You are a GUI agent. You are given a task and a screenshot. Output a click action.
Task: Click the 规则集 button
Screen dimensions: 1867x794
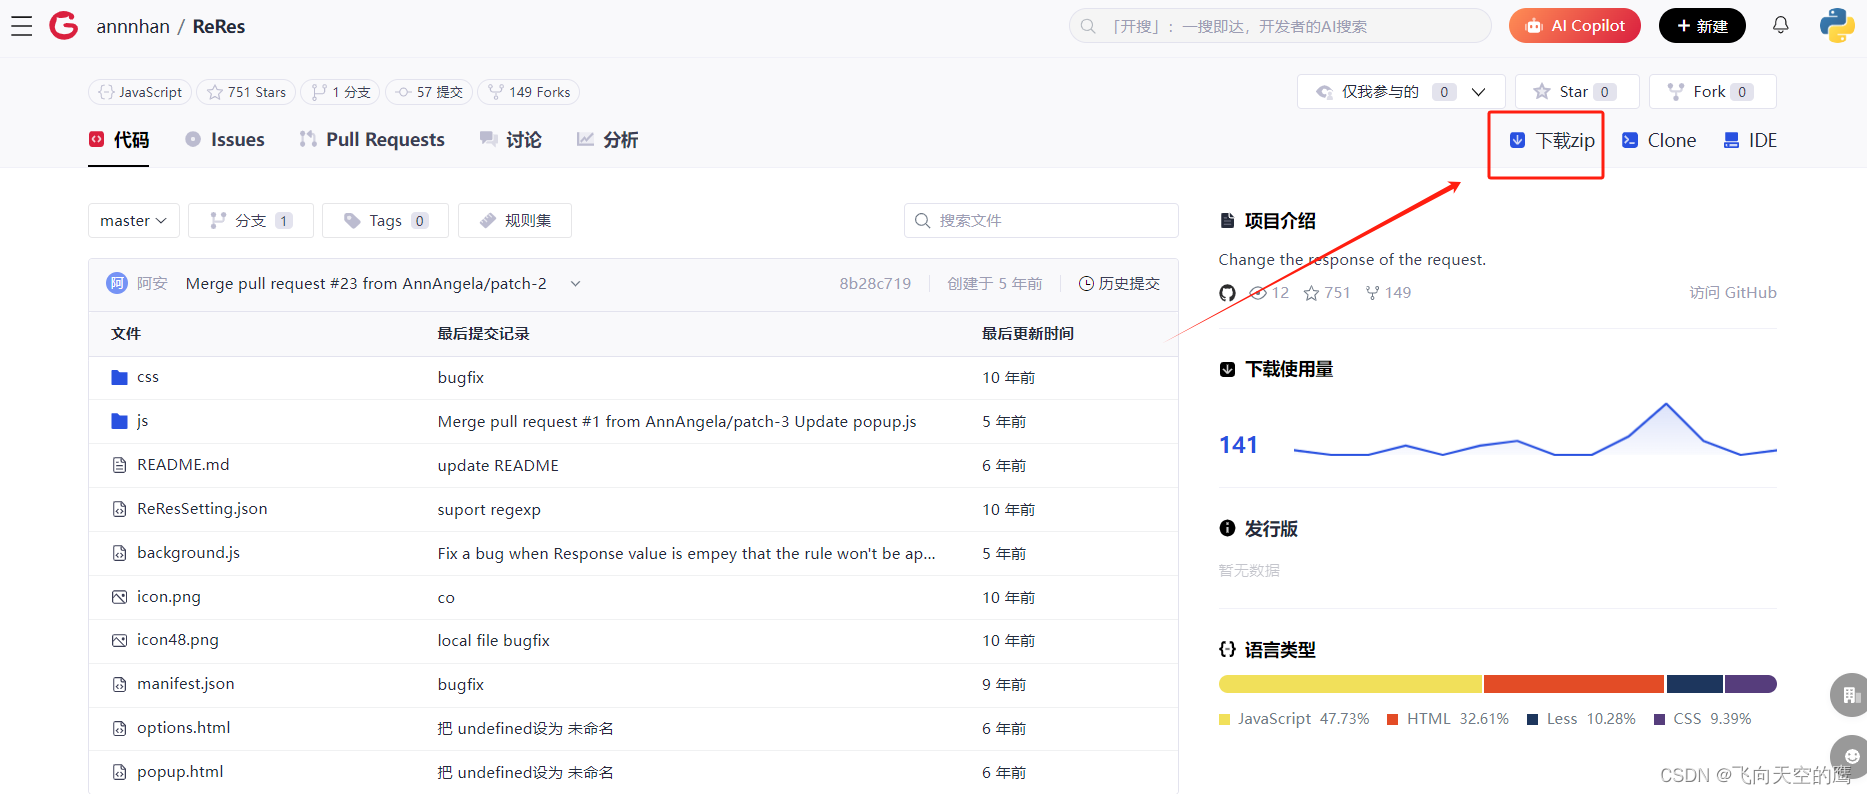pyautogui.click(x=515, y=221)
